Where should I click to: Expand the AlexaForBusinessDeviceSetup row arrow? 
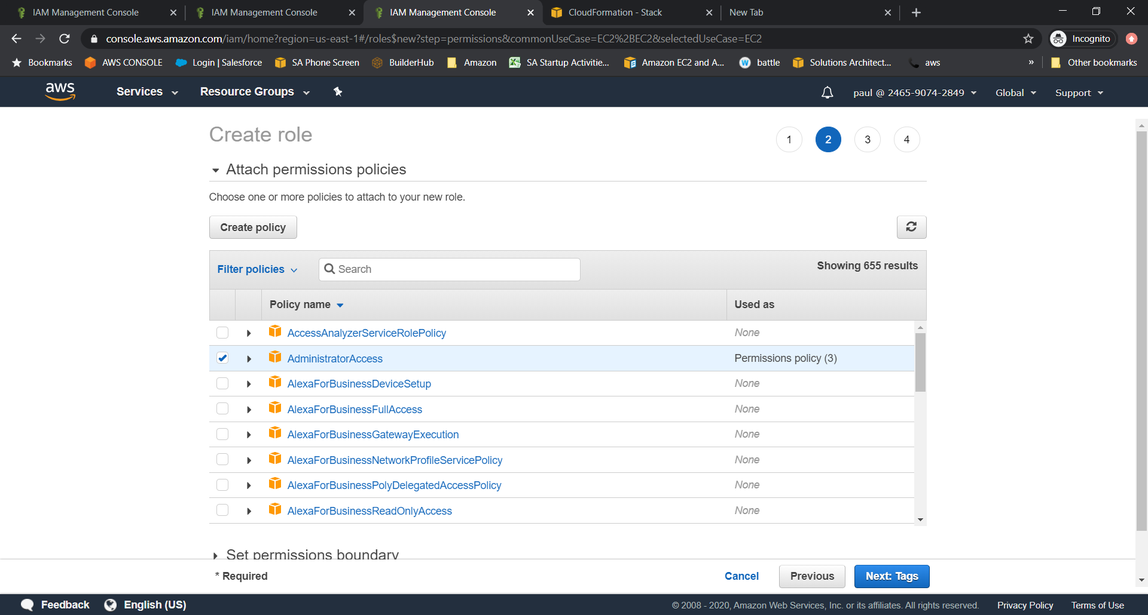[249, 384]
